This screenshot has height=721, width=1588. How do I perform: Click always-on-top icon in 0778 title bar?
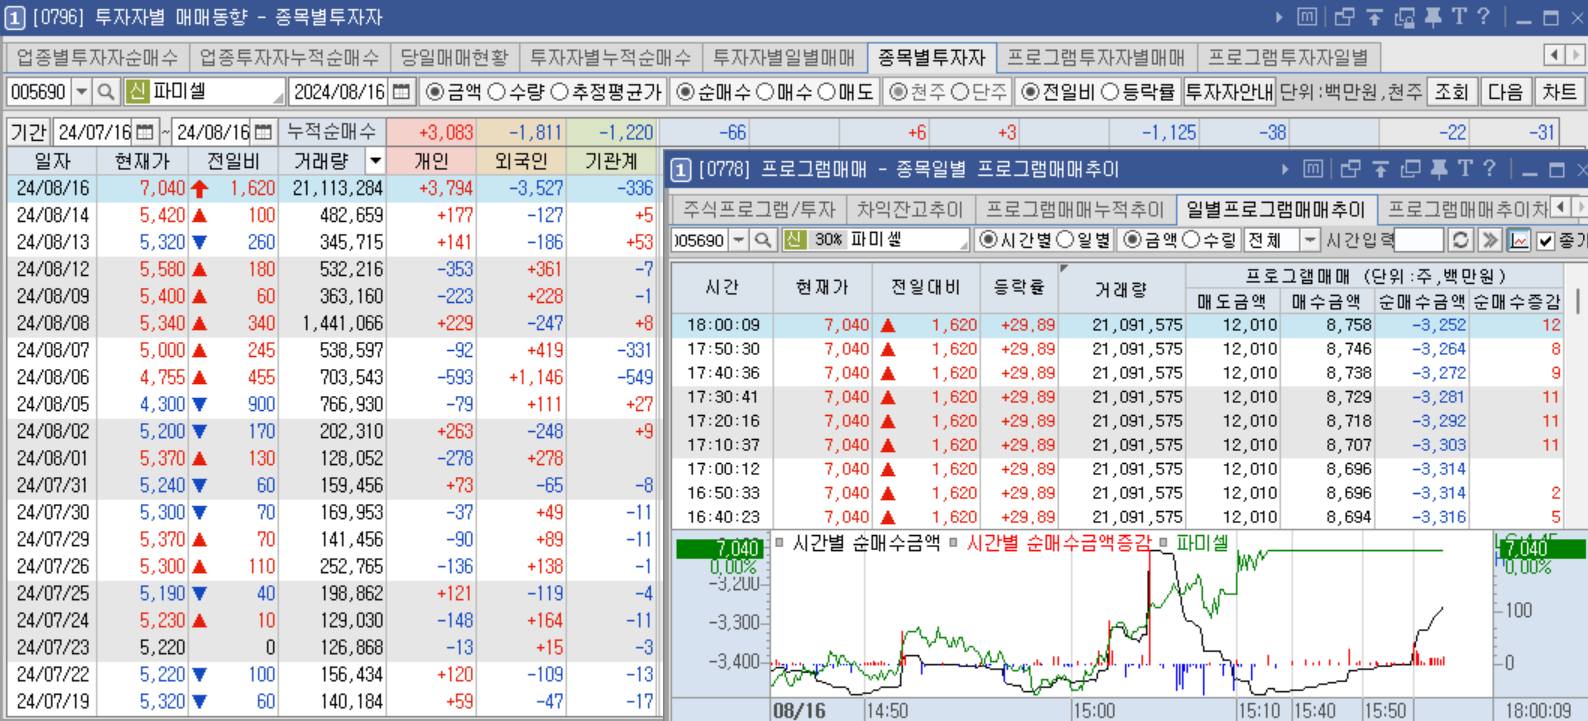(x=1380, y=169)
